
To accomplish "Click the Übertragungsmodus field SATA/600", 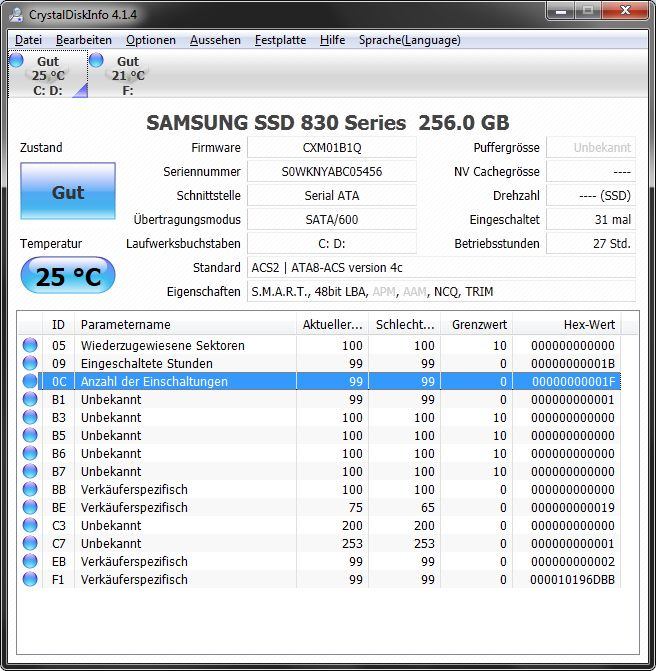I will point(332,220).
